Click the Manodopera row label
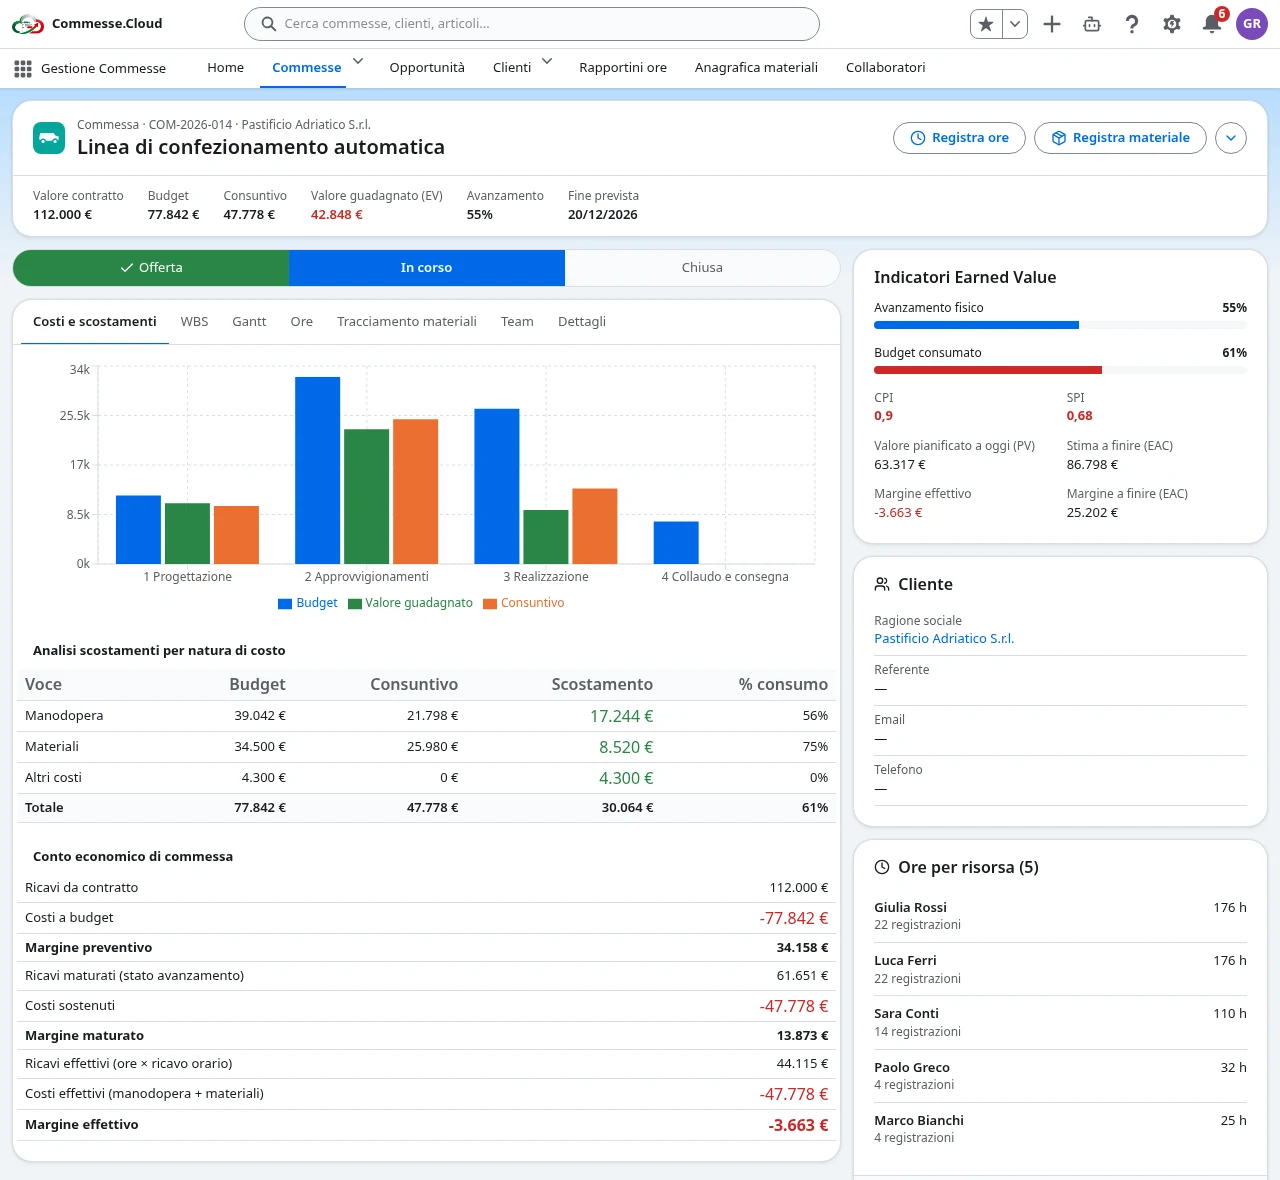The width and height of the screenshot is (1280, 1180). point(64,716)
